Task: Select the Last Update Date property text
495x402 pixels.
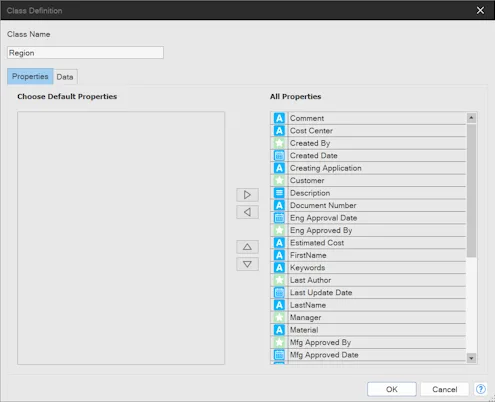Action: pyautogui.click(x=321, y=293)
